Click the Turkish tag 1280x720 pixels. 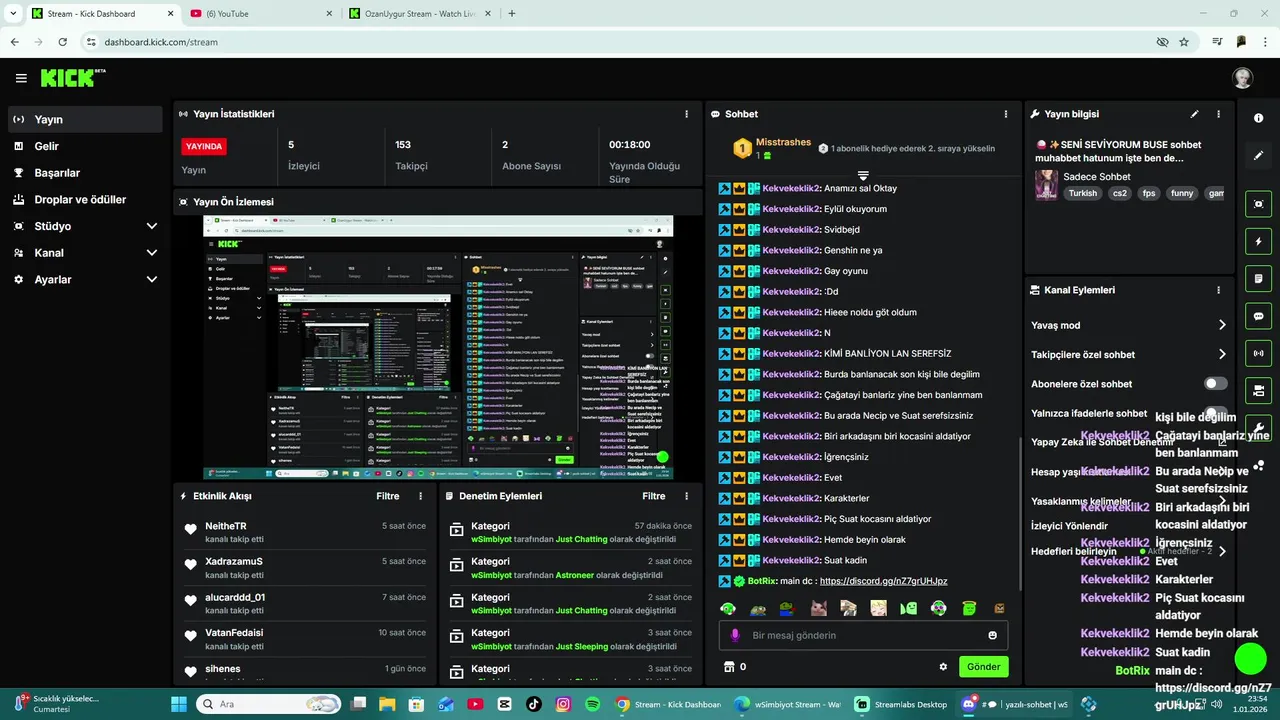[1082, 193]
